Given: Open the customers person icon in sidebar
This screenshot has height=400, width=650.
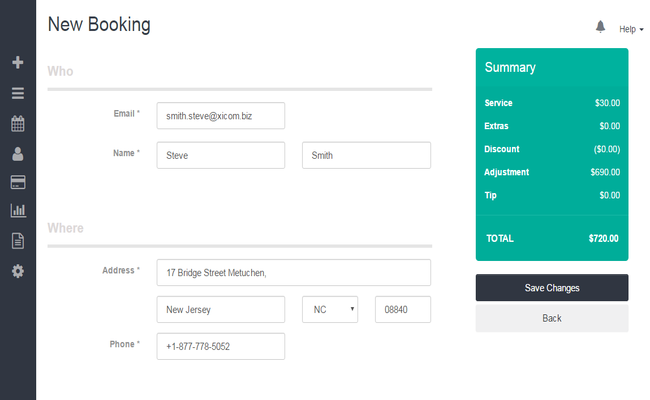Looking at the screenshot, I should pos(17,154).
